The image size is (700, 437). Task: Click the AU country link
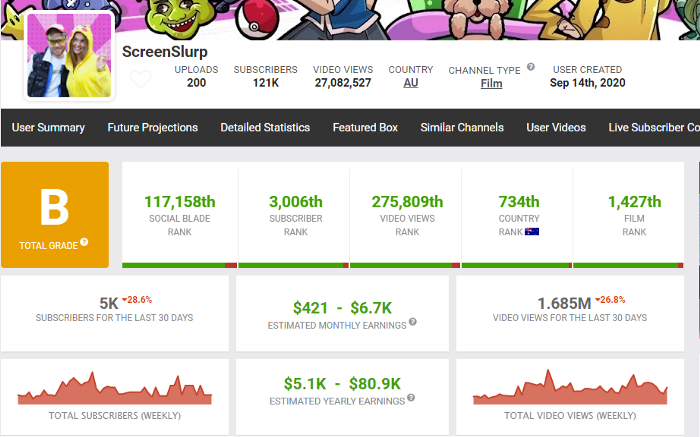[x=410, y=84]
